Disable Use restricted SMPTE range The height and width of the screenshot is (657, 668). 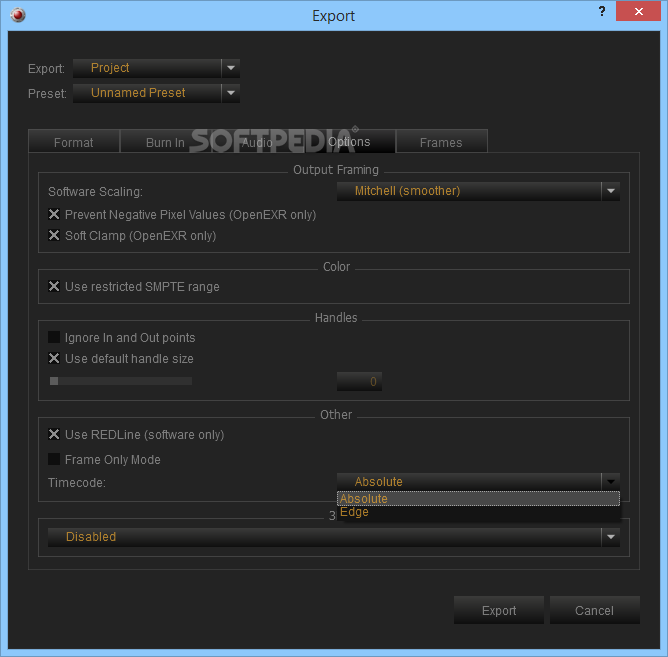[x=54, y=286]
